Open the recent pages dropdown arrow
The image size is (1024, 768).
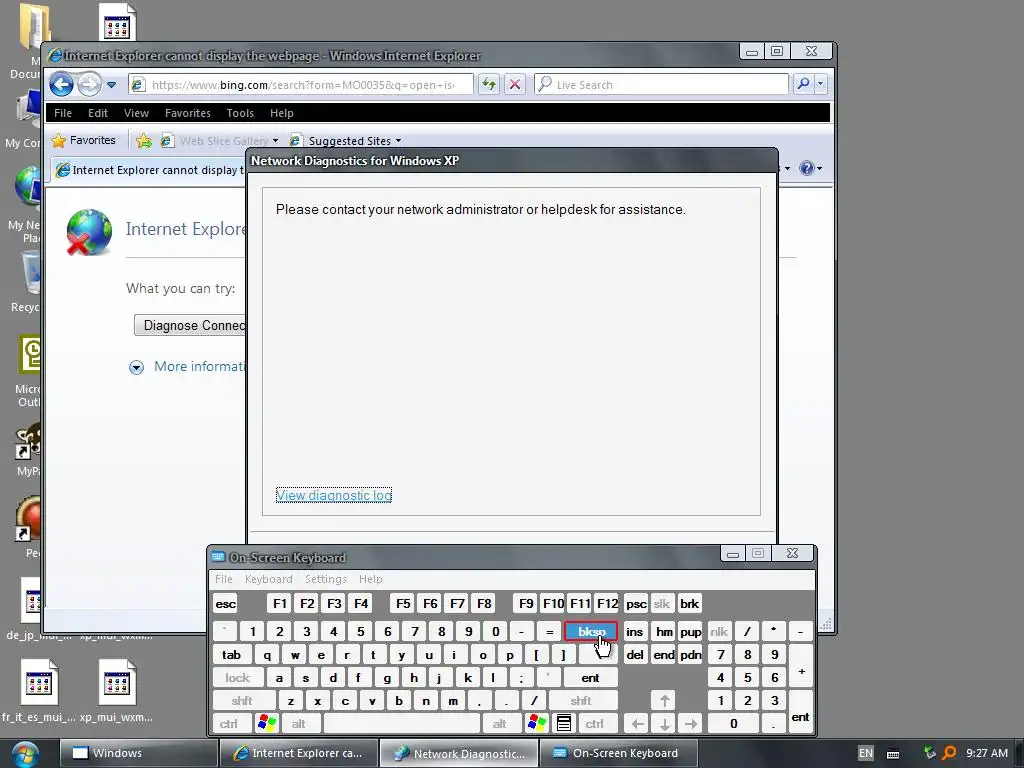[112, 85]
